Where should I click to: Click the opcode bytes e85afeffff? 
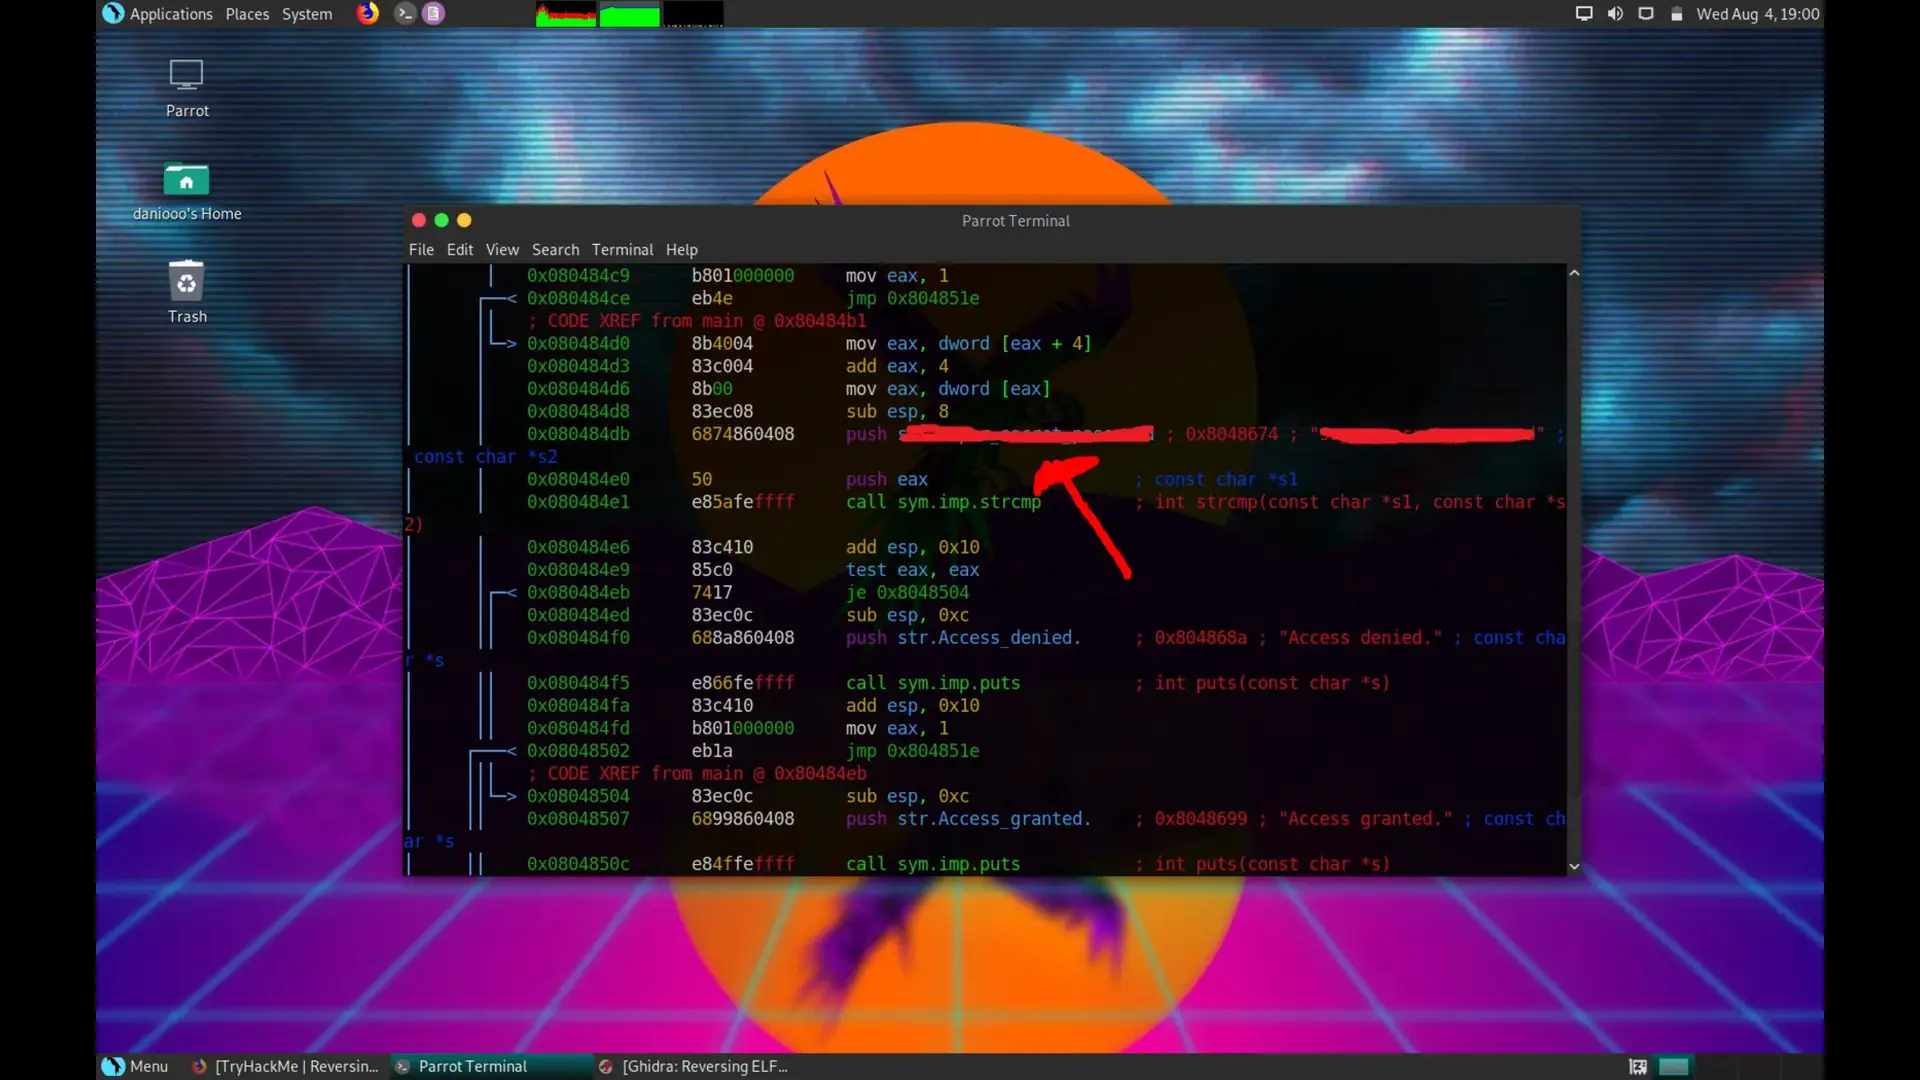[743, 502]
